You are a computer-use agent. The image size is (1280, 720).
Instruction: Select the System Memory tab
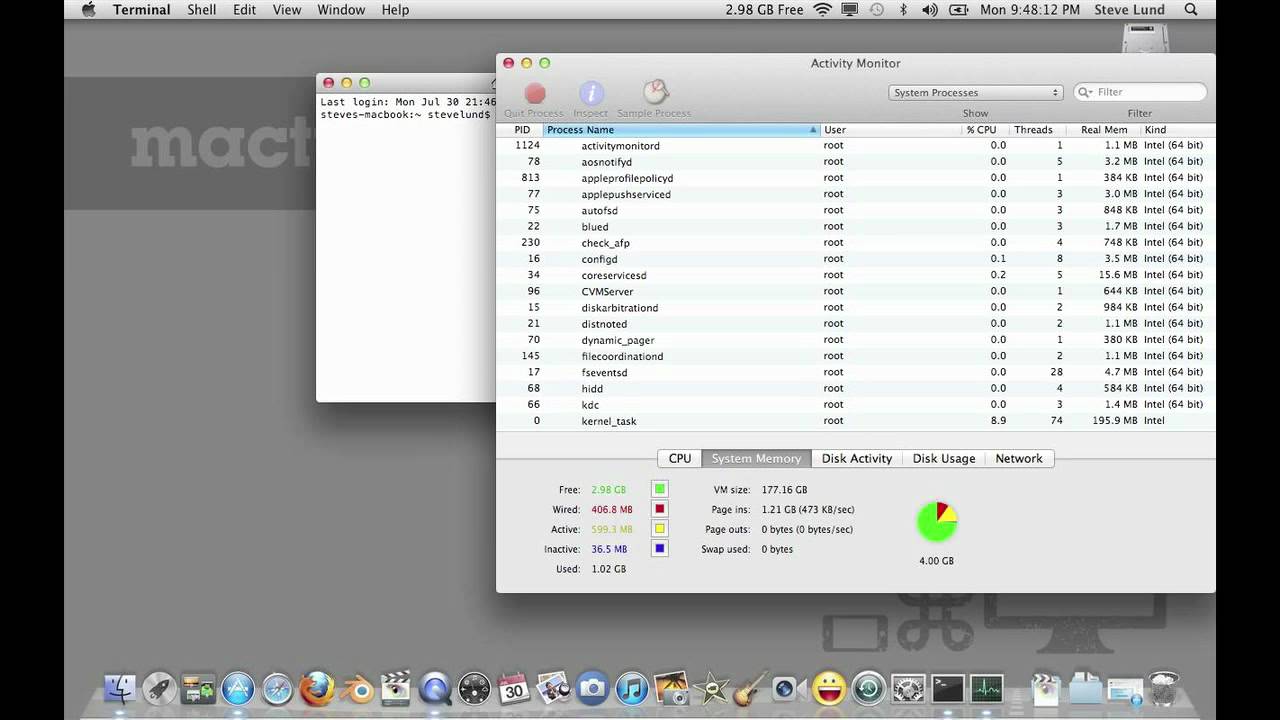point(756,458)
